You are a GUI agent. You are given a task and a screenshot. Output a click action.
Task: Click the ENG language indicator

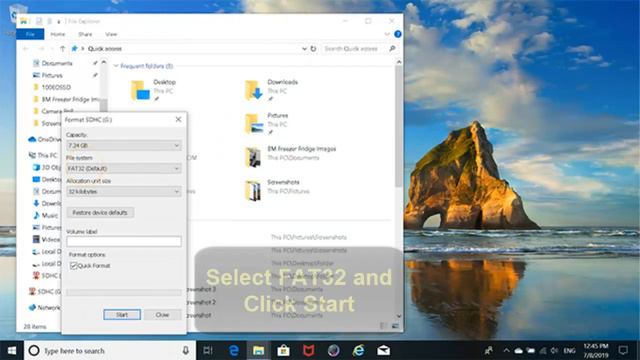pos(569,351)
